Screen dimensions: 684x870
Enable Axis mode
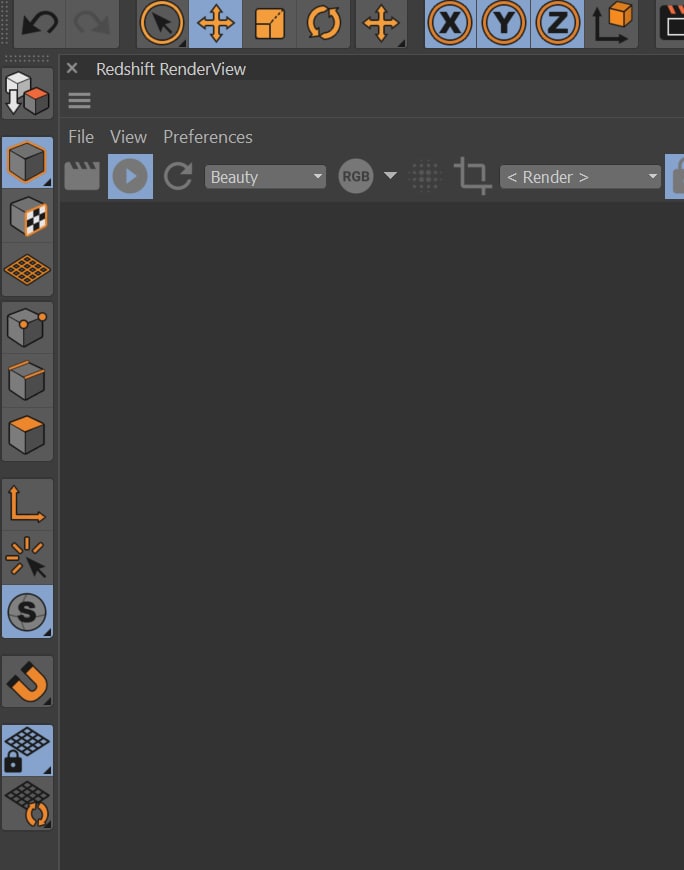click(x=27, y=504)
